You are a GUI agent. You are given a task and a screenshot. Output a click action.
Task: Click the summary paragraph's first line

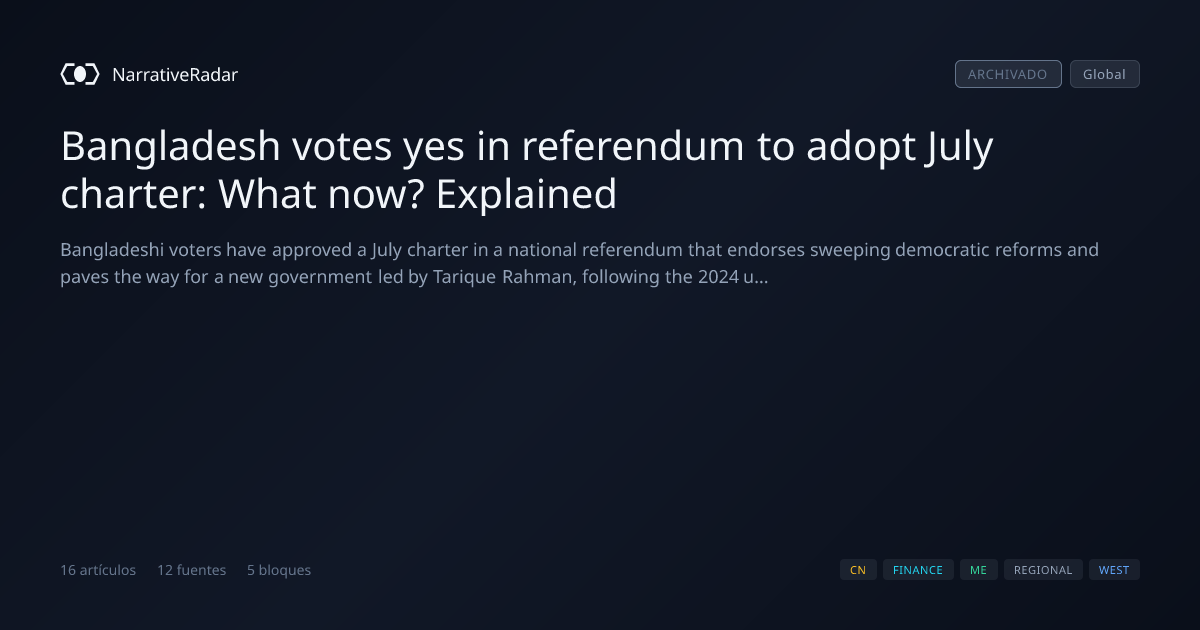pos(579,249)
